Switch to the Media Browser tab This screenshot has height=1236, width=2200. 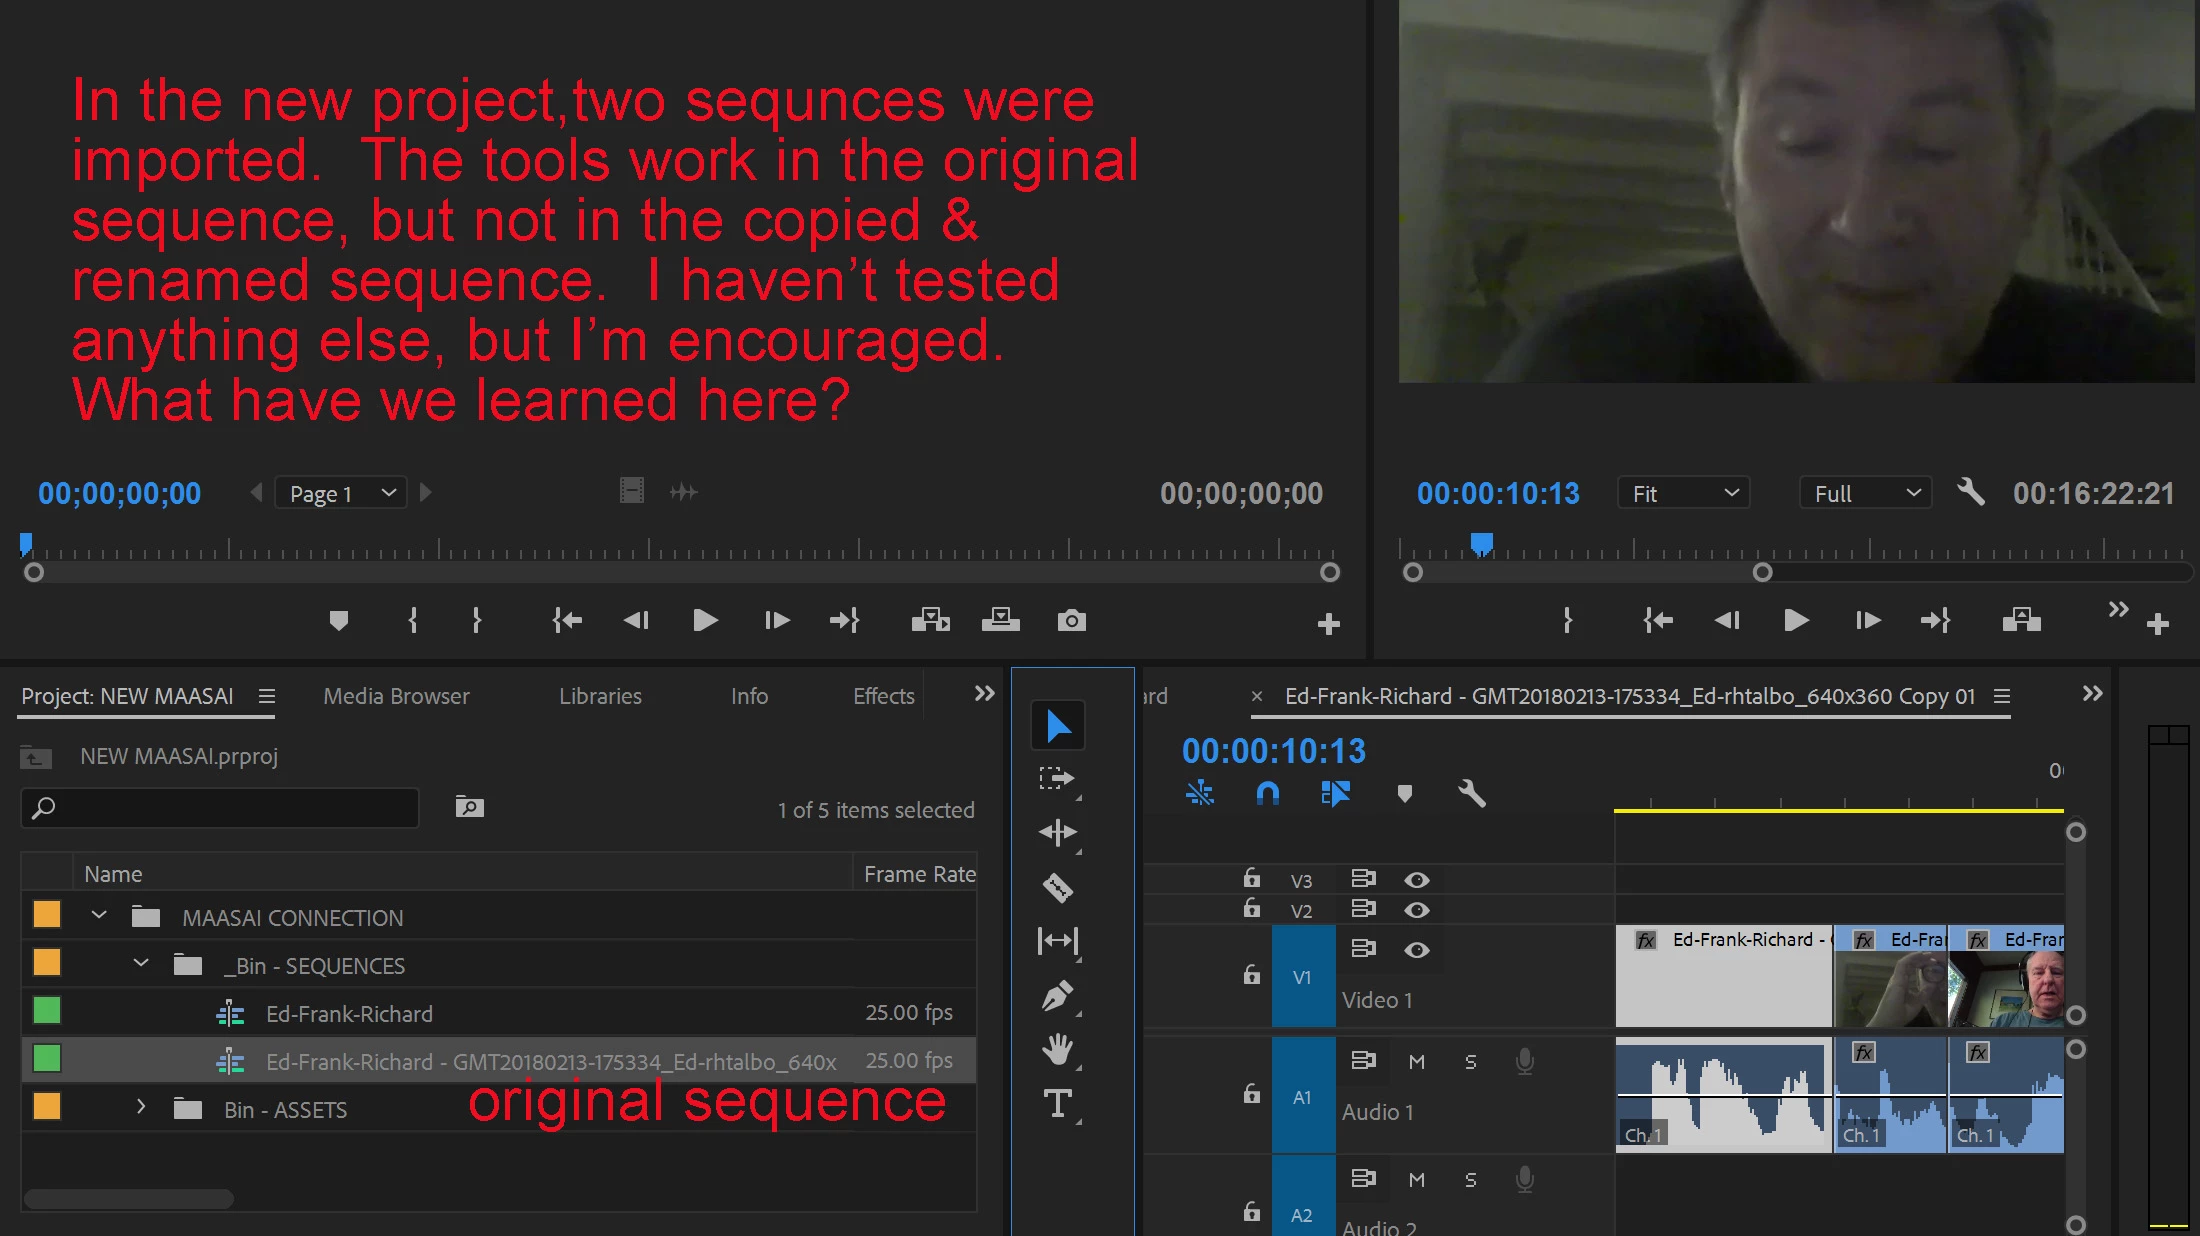coord(396,696)
